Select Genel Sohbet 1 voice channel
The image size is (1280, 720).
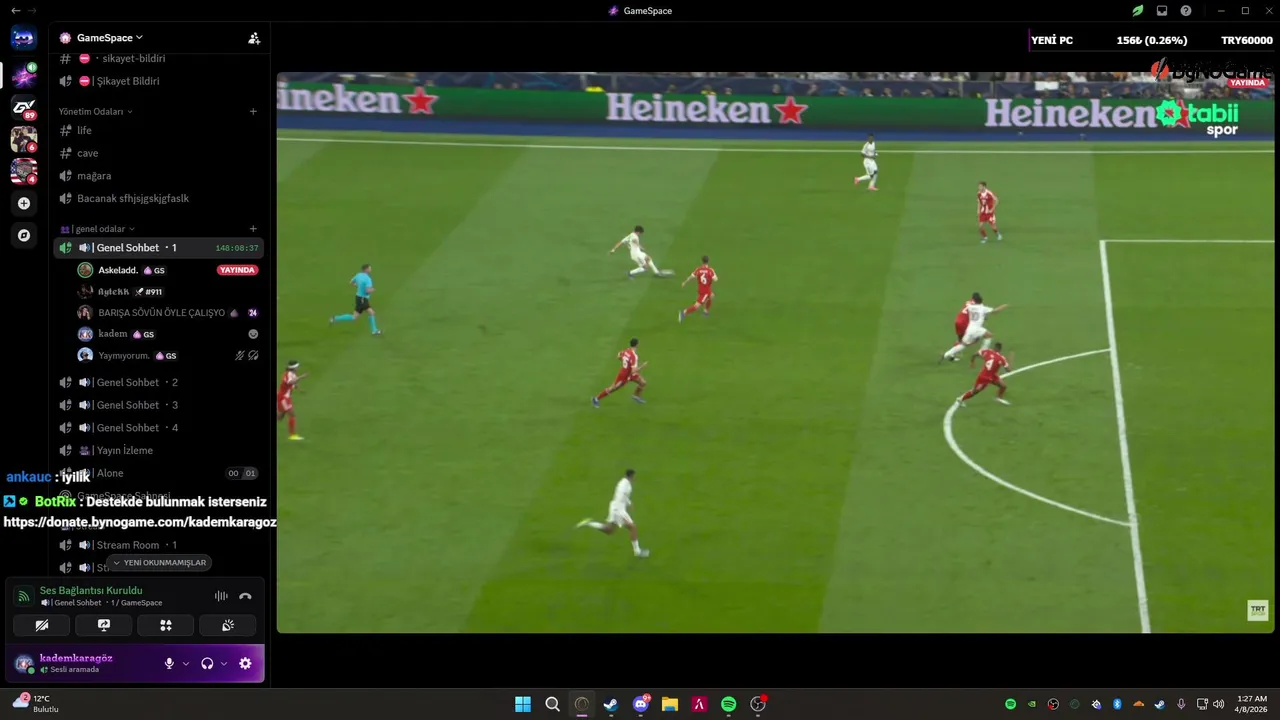pos(159,248)
